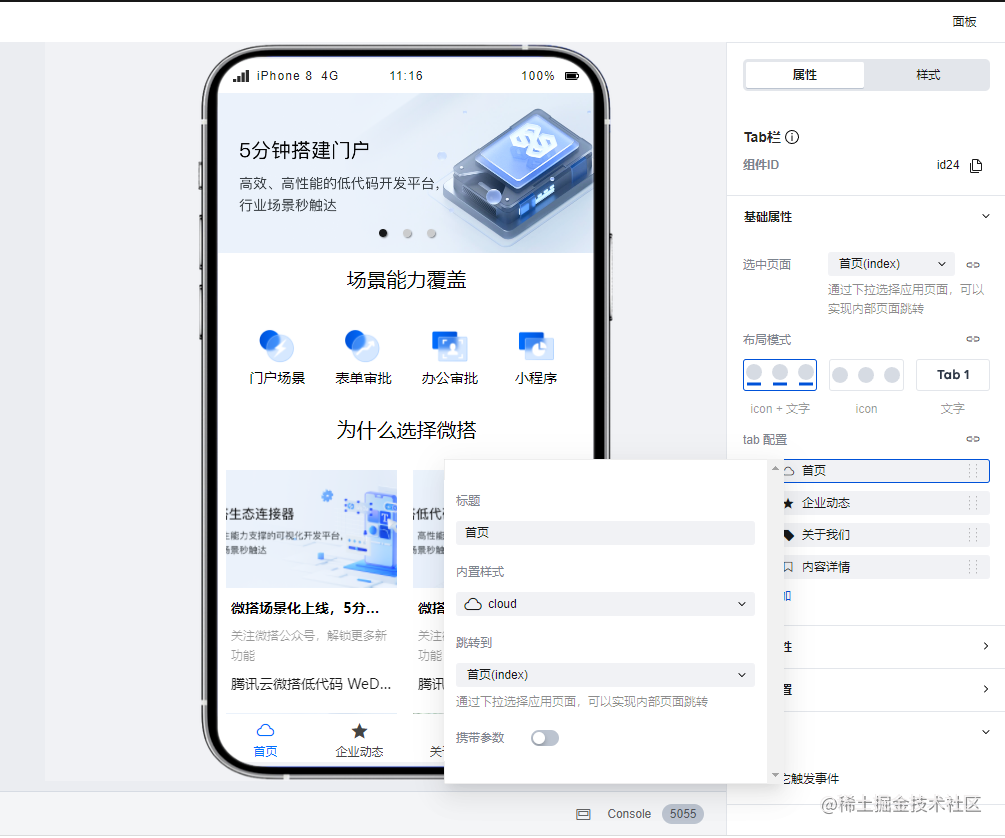Click the popup scrollbar up arrow
The image size is (1005, 838).
(776, 469)
